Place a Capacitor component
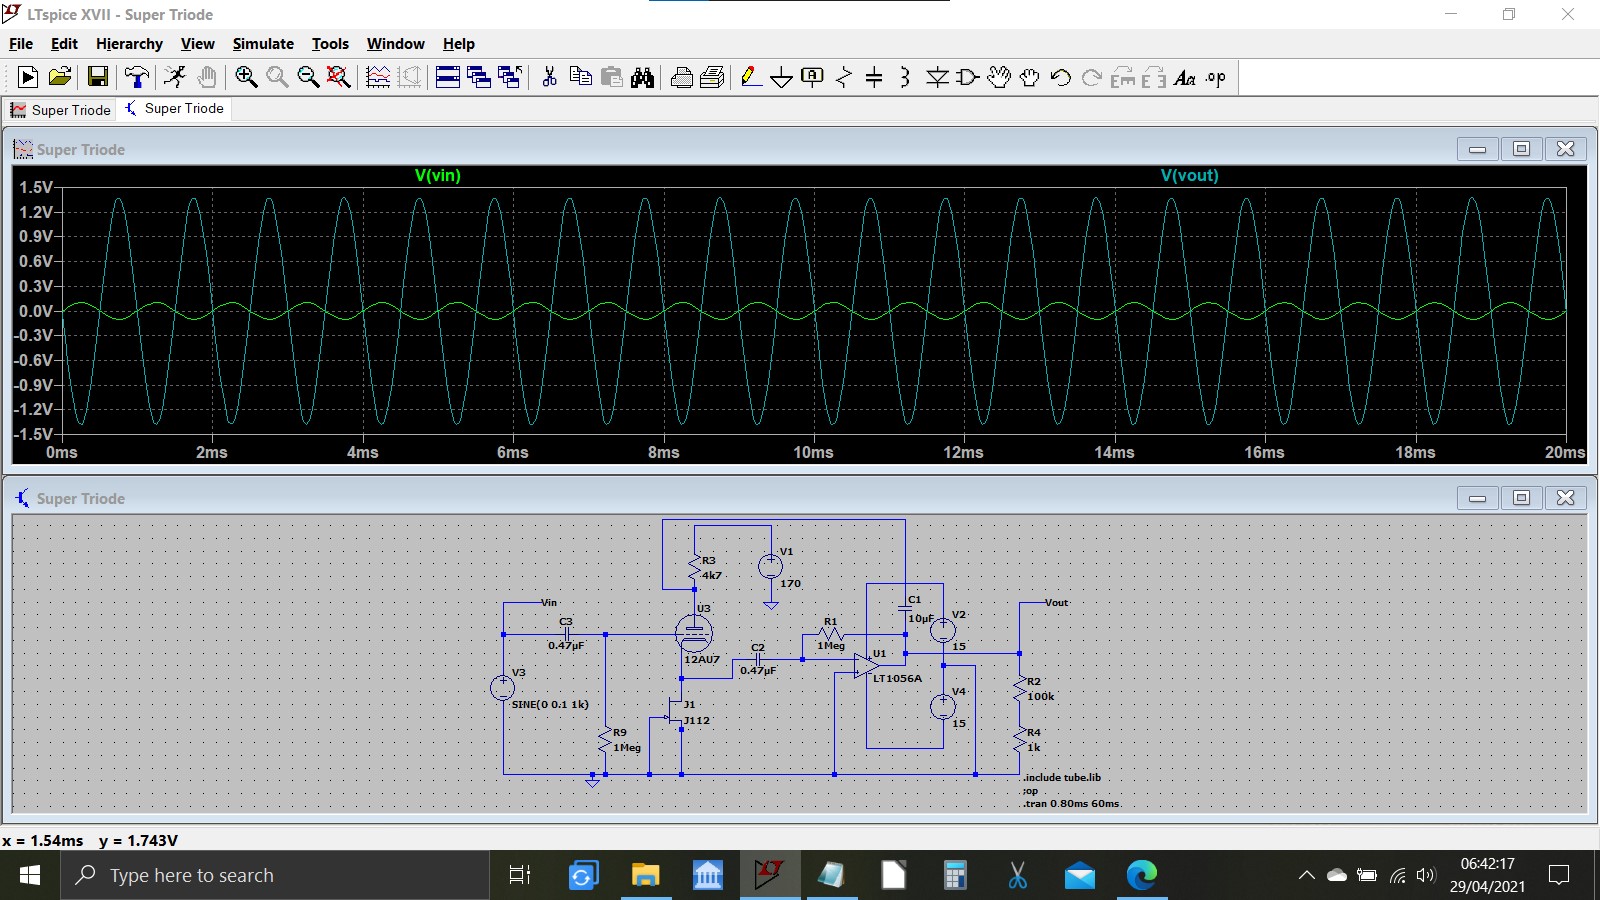The height and width of the screenshot is (900, 1600). [874, 77]
